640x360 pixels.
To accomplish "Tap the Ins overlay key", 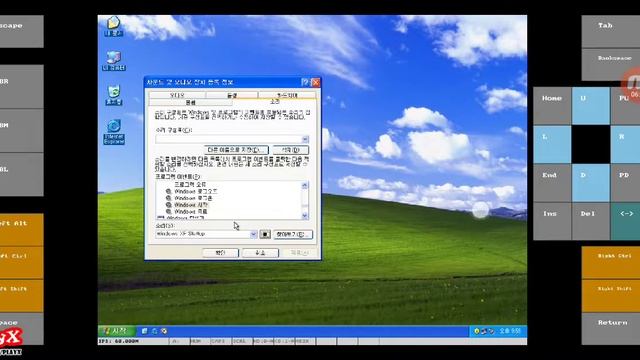I will click(552, 221).
